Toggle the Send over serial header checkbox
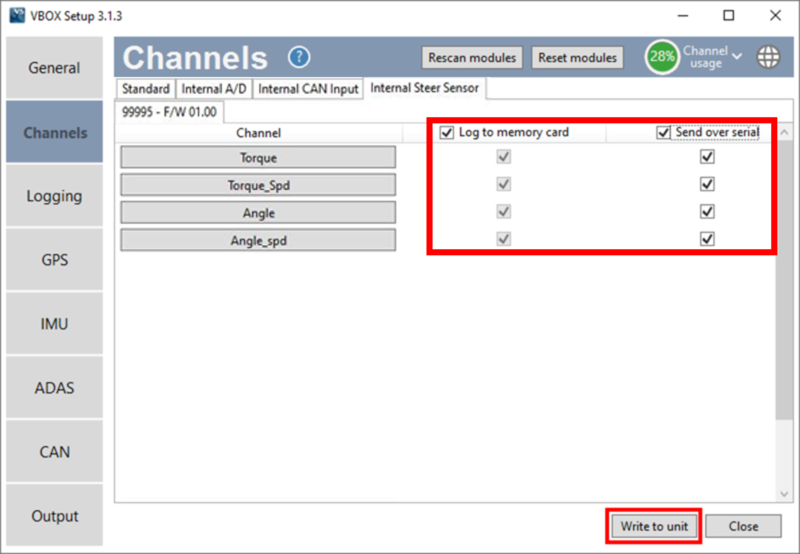Image resolution: width=800 pixels, height=554 pixels. coord(663,133)
